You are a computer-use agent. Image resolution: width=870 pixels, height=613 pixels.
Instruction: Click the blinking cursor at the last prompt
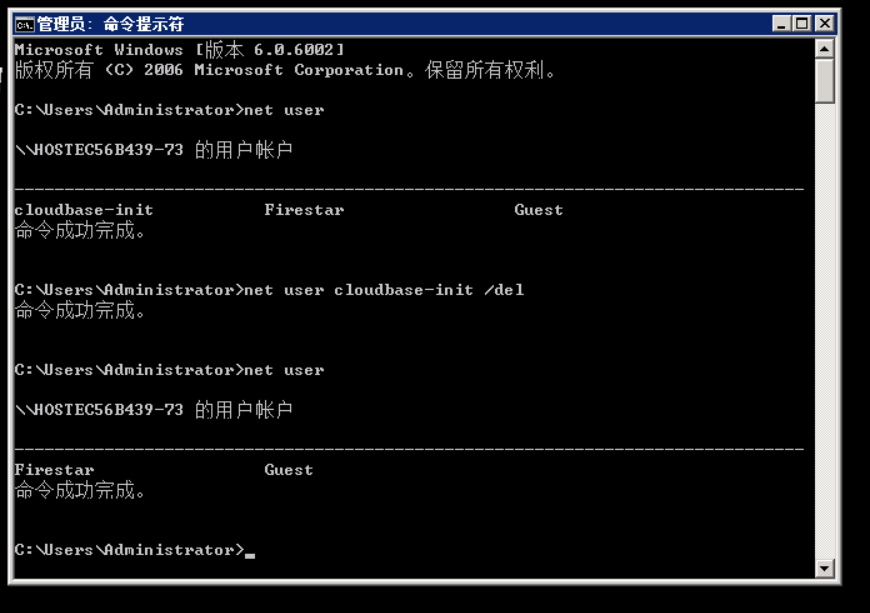click(250, 554)
